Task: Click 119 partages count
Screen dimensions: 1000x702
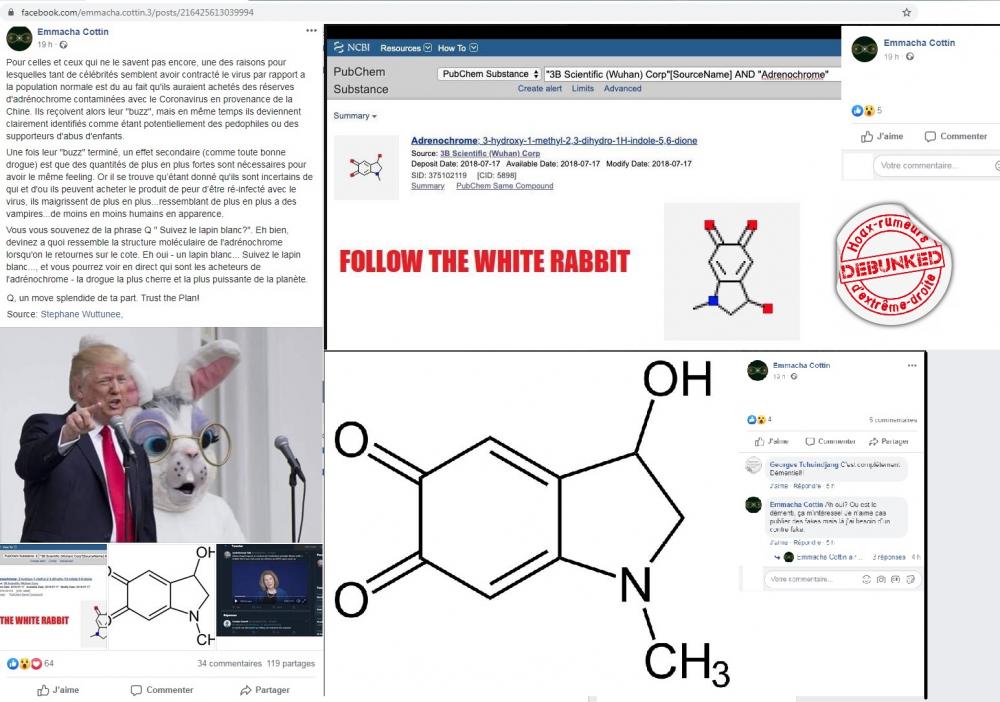Action: pos(291,664)
